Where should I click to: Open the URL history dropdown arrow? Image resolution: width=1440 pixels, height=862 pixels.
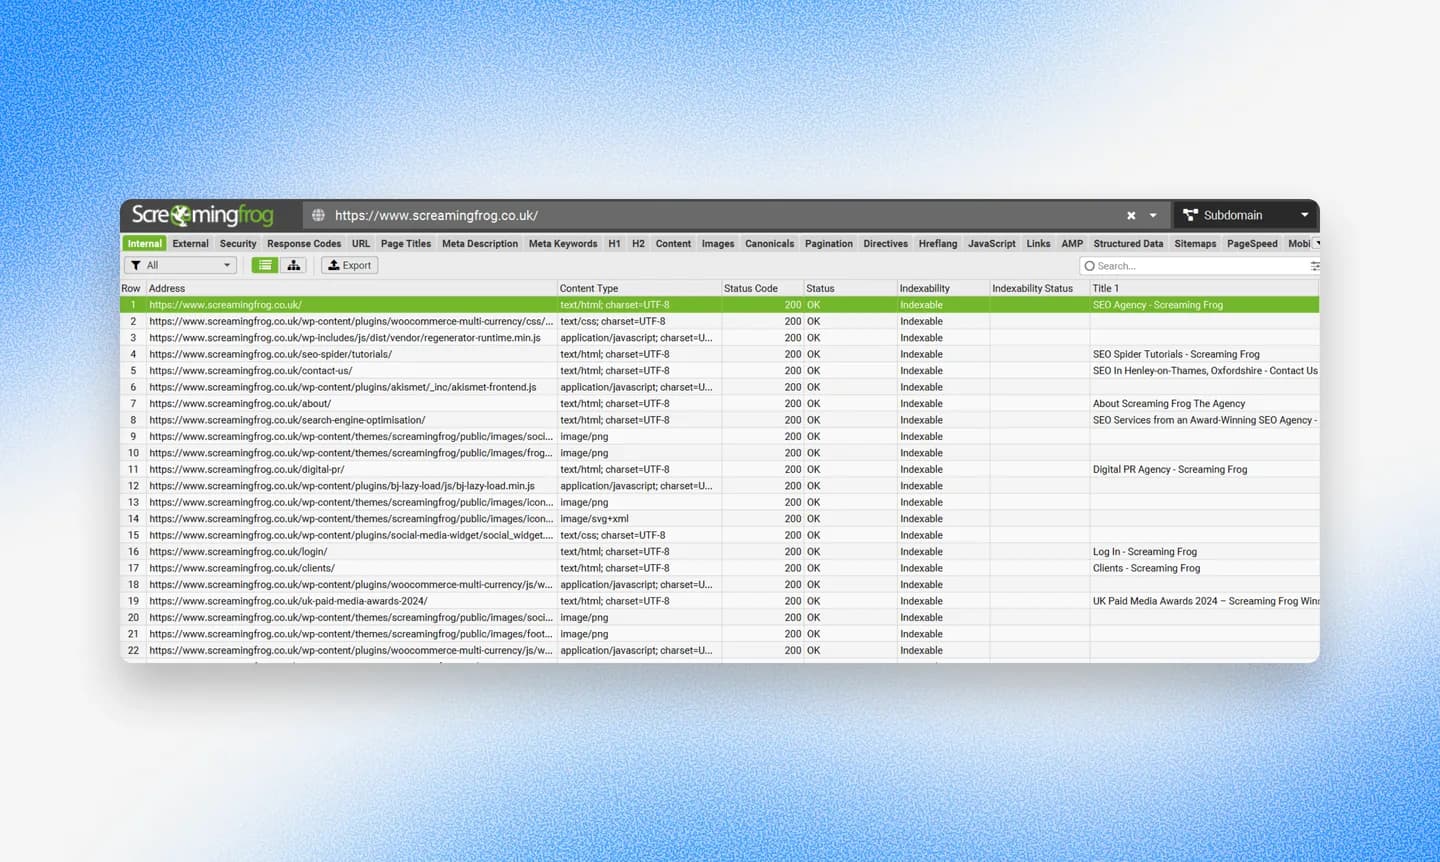coord(1153,215)
